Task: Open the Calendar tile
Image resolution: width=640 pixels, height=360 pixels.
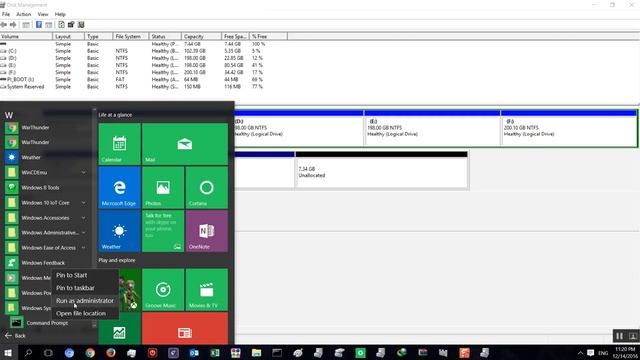Action: click(119, 144)
